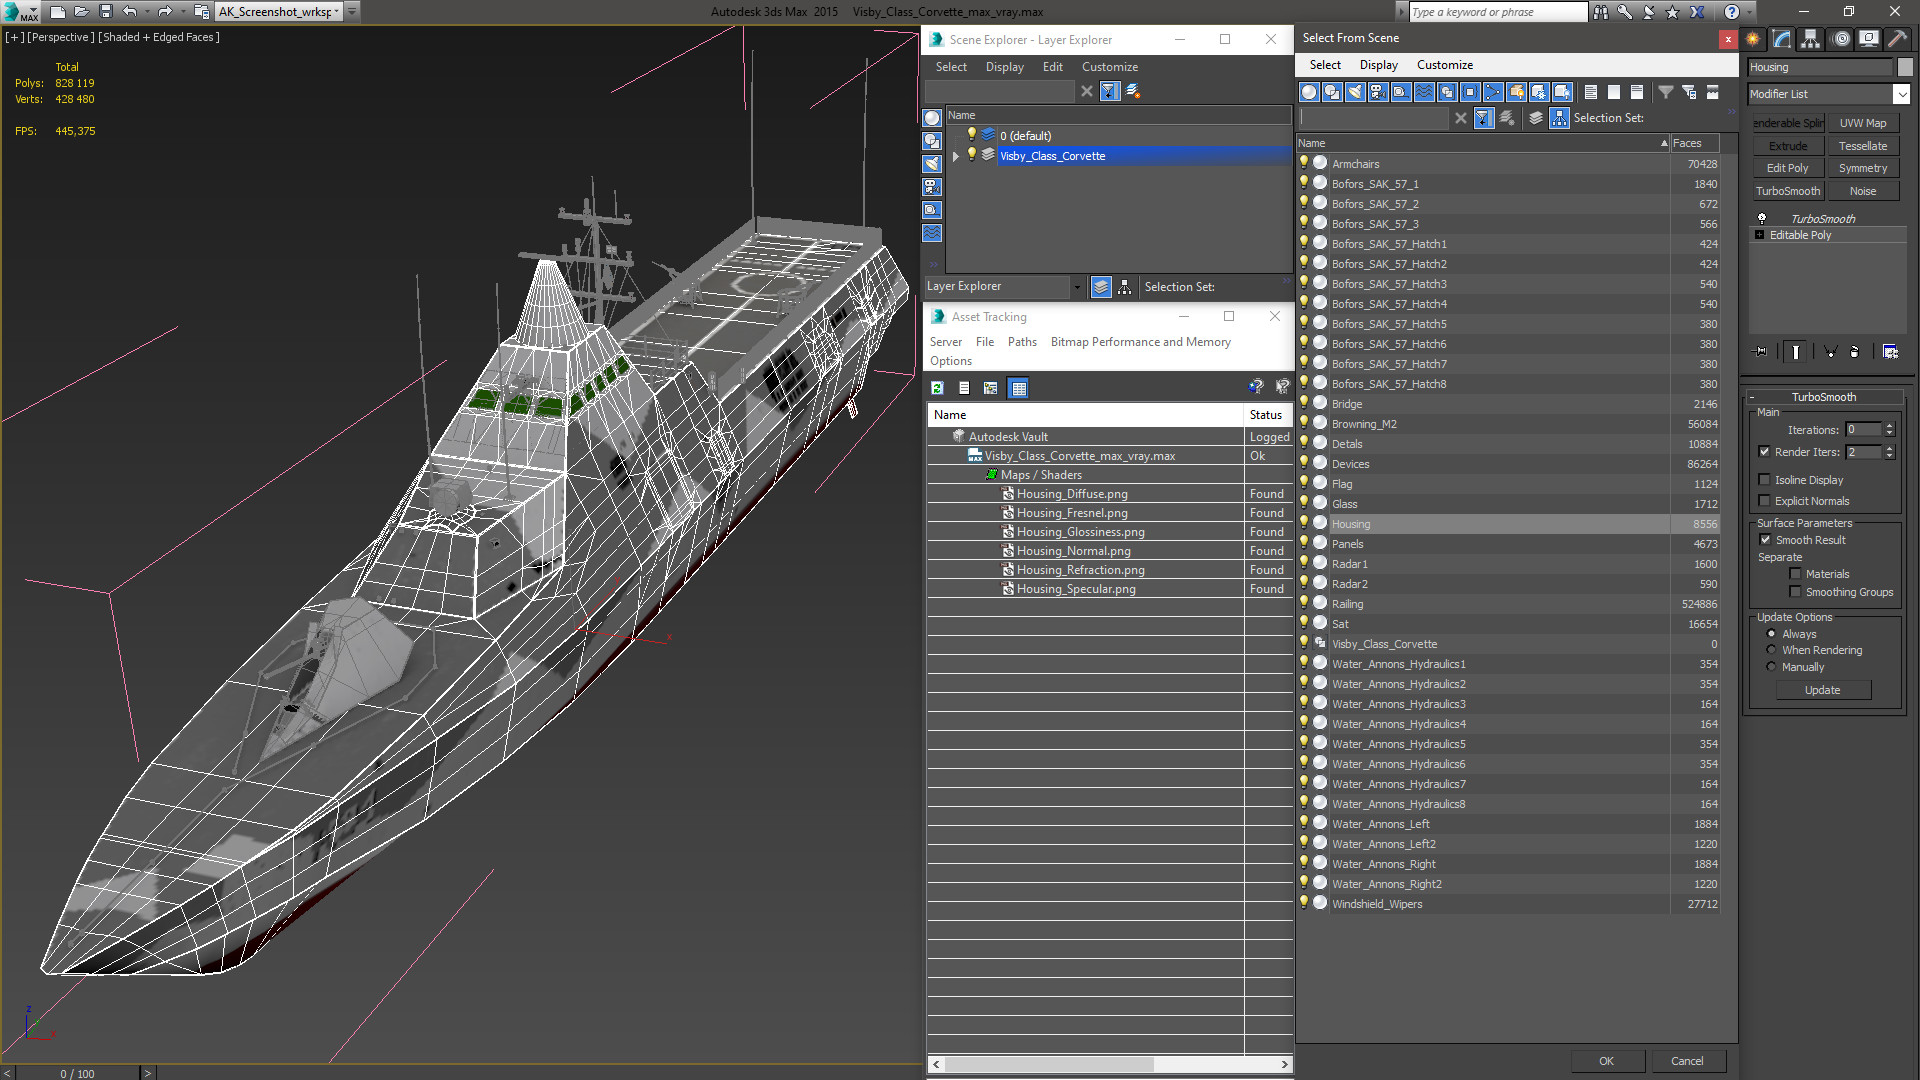Click Remove Modifier trash icon in stack
Viewport: 1920px width, 1080px height.
point(1855,352)
